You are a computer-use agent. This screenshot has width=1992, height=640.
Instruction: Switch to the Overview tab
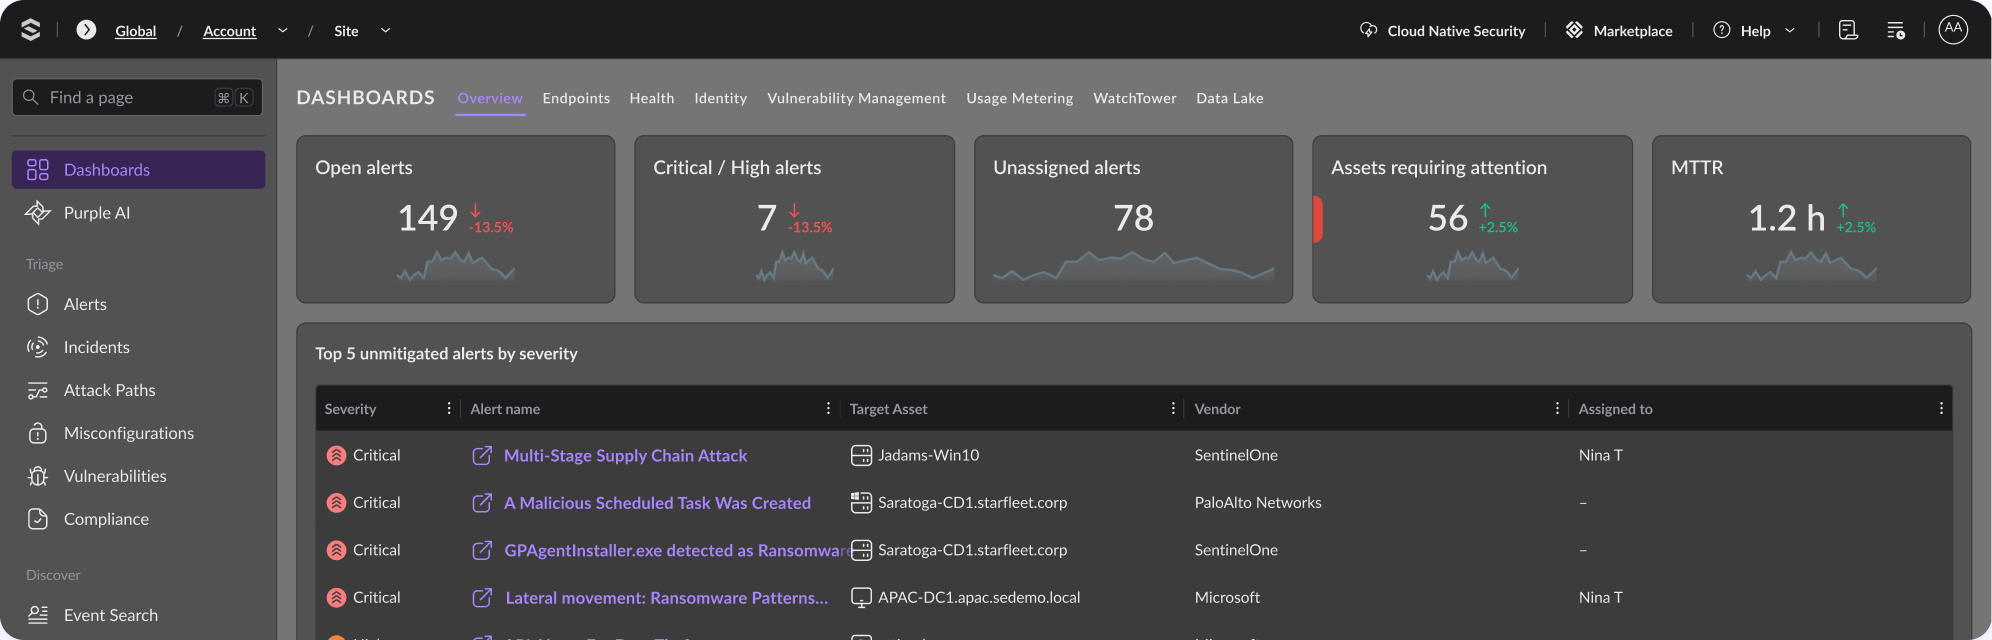pyautogui.click(x=490, y=98)
